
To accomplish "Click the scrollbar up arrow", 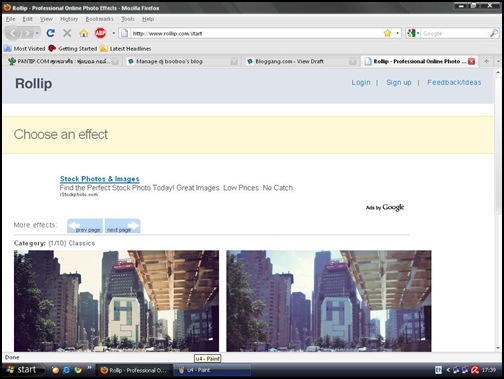I will point(498,72).
